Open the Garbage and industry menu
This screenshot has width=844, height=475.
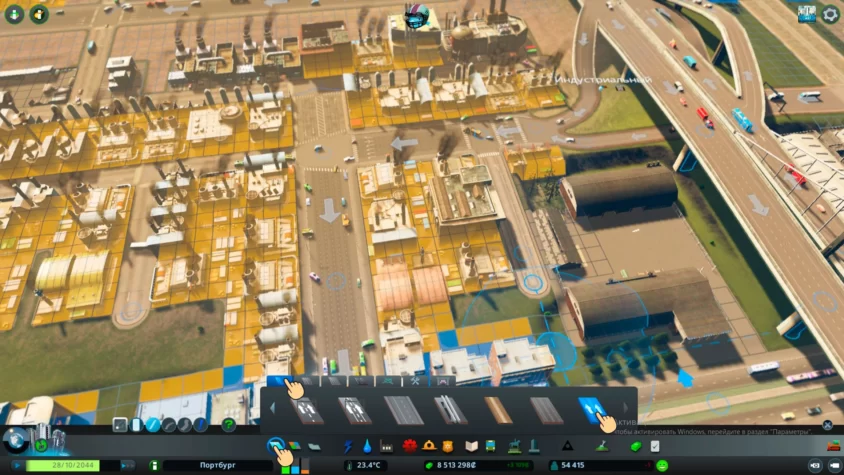(x=386, y=446)
